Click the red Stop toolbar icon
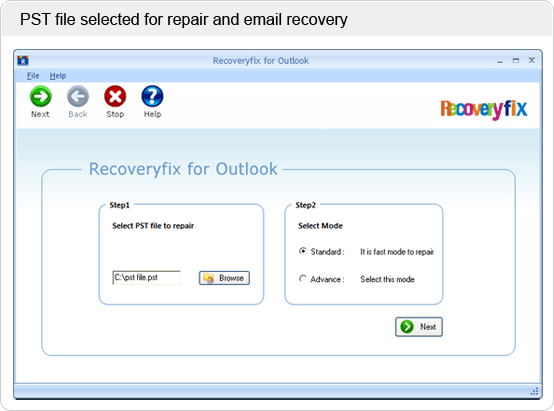The height and width of the screenshot is (411, 554). click(115, 96)
